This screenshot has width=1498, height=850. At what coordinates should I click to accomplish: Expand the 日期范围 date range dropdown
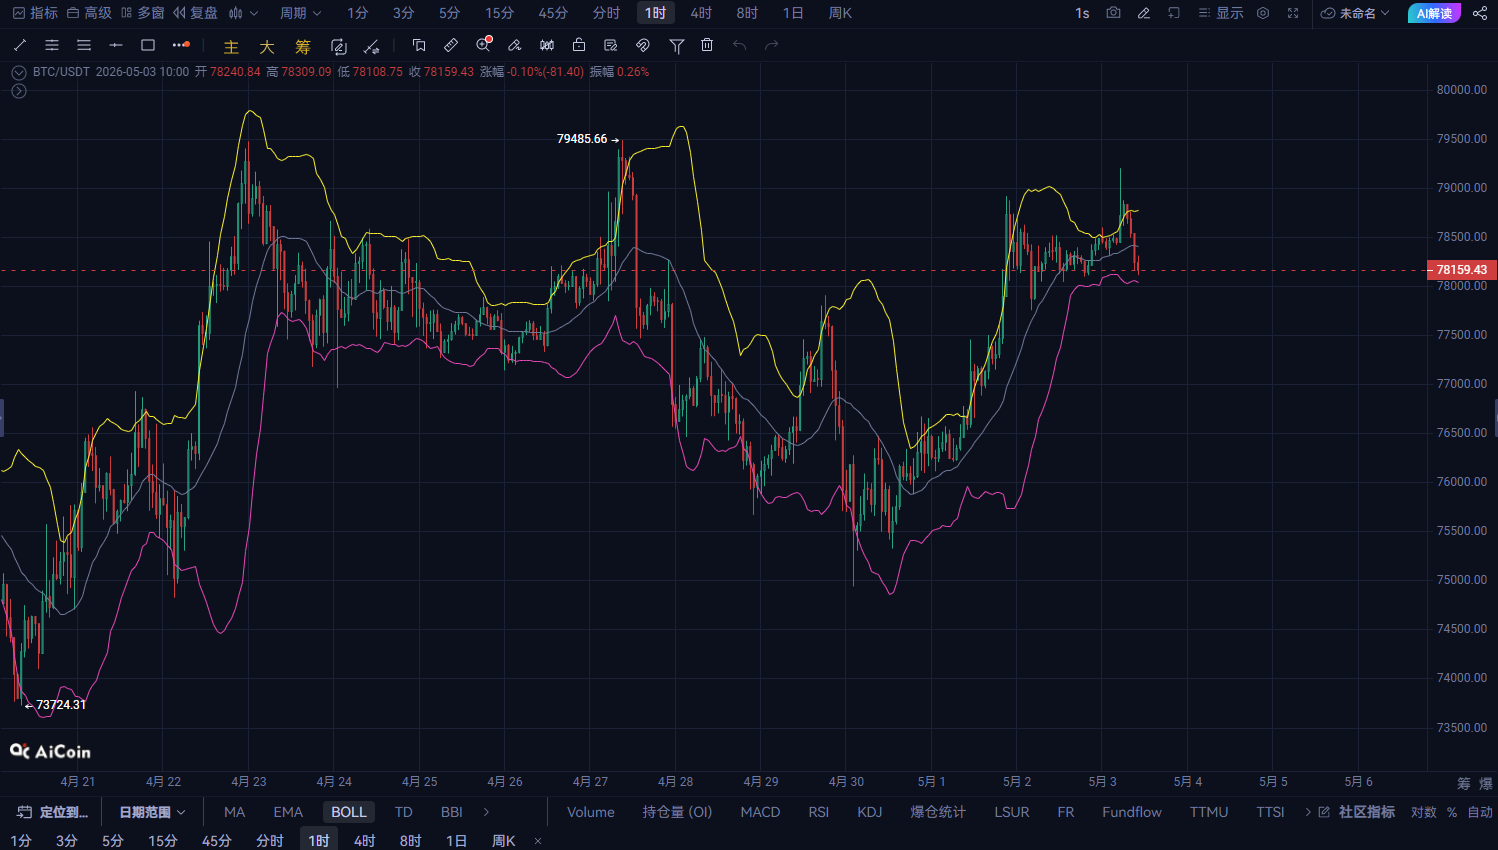[152, 812]
